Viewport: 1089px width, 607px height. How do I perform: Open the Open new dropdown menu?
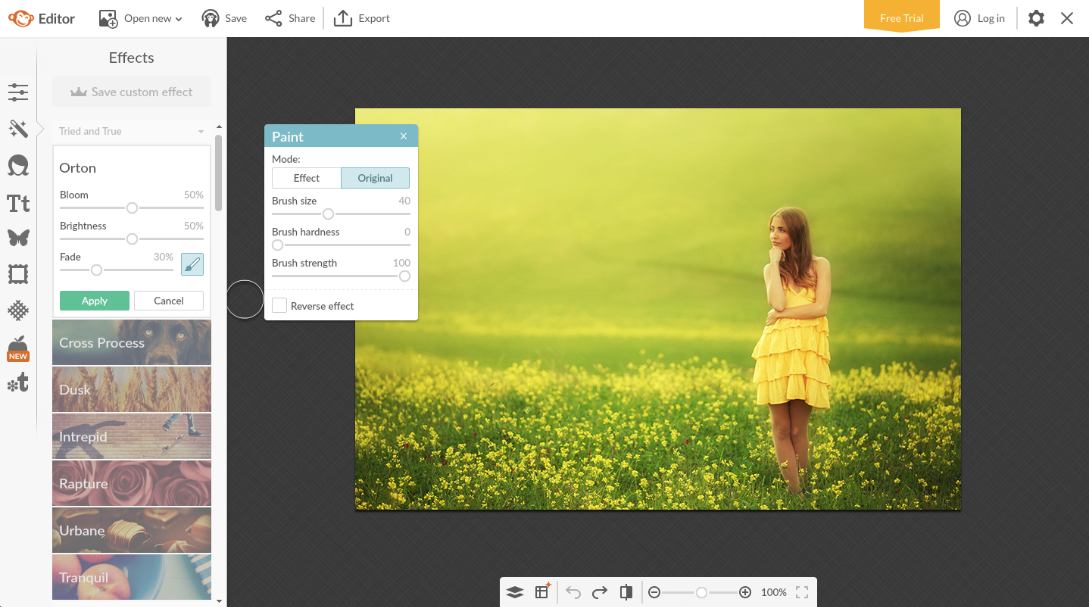point(140,17)
